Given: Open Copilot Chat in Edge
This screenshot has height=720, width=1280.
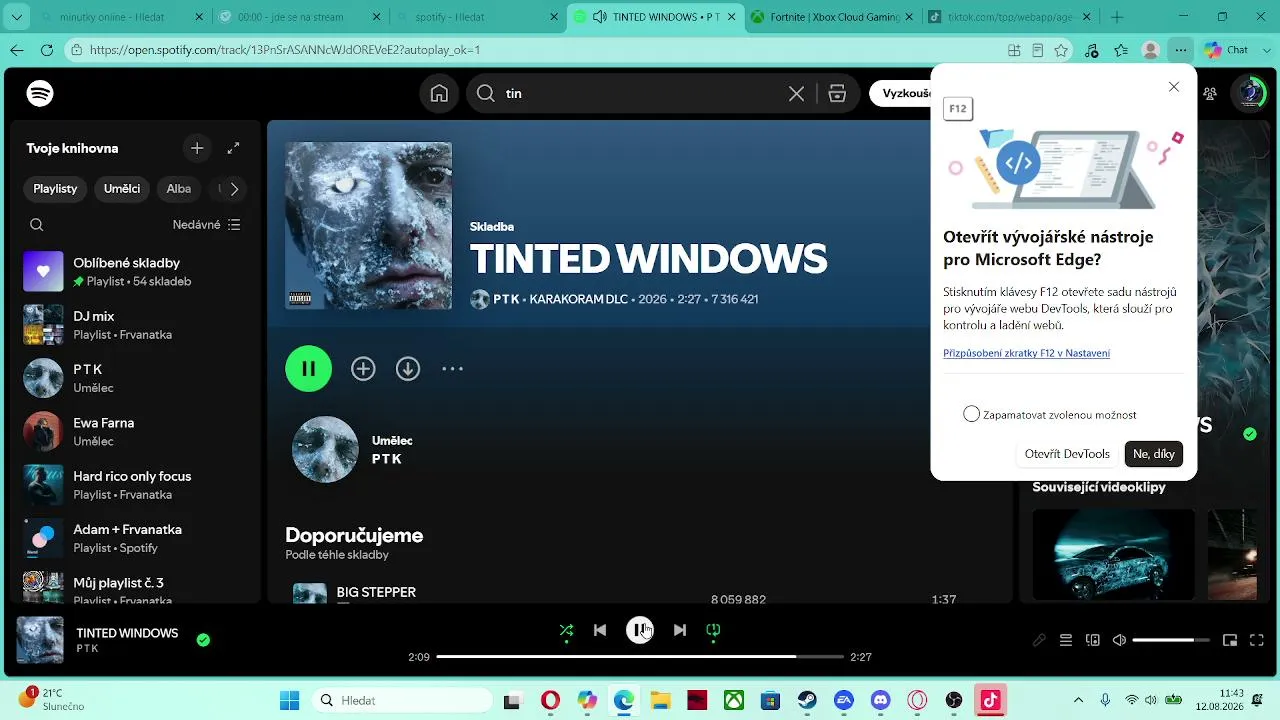Looking at the screenshot, I should (x=1227, y=50).
